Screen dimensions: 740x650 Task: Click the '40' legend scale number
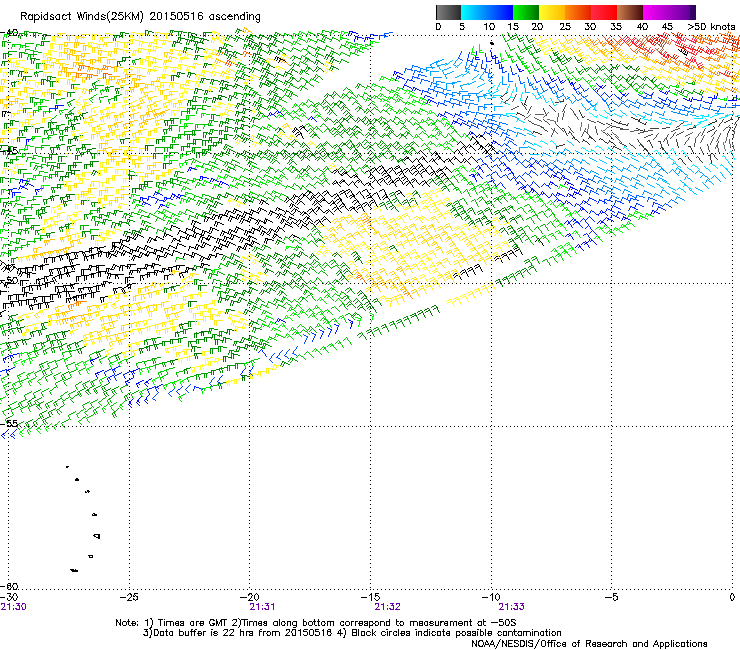642,27
